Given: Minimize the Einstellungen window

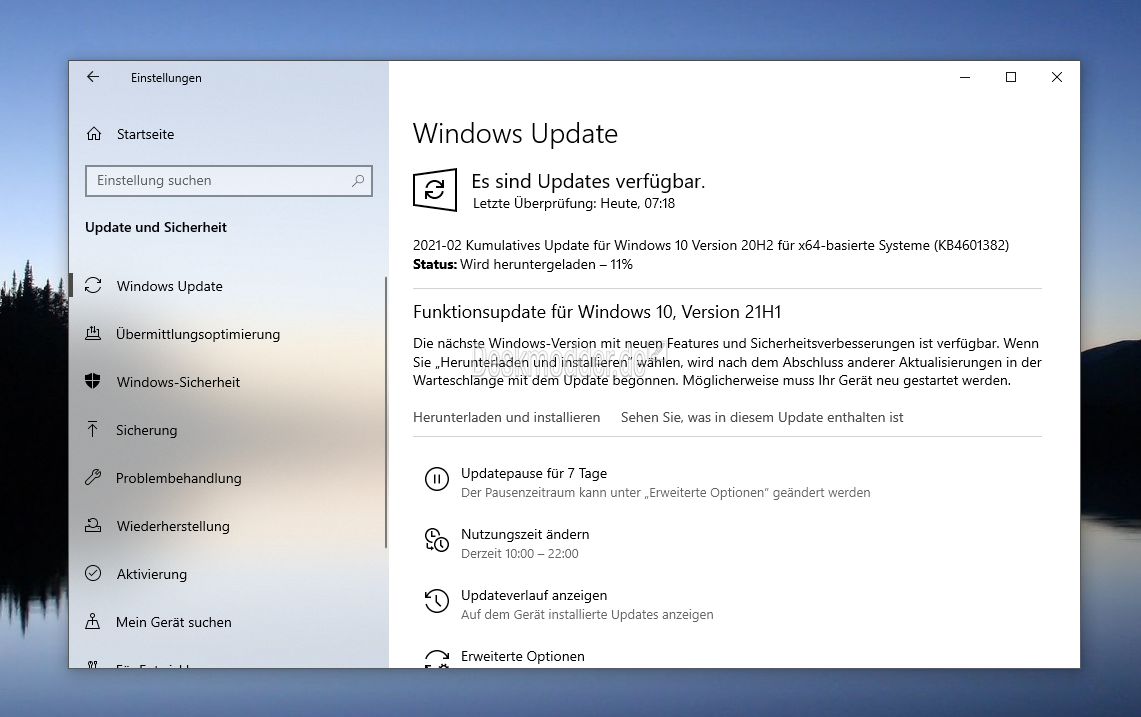Looking at the screenshot, I should (965, 77).
